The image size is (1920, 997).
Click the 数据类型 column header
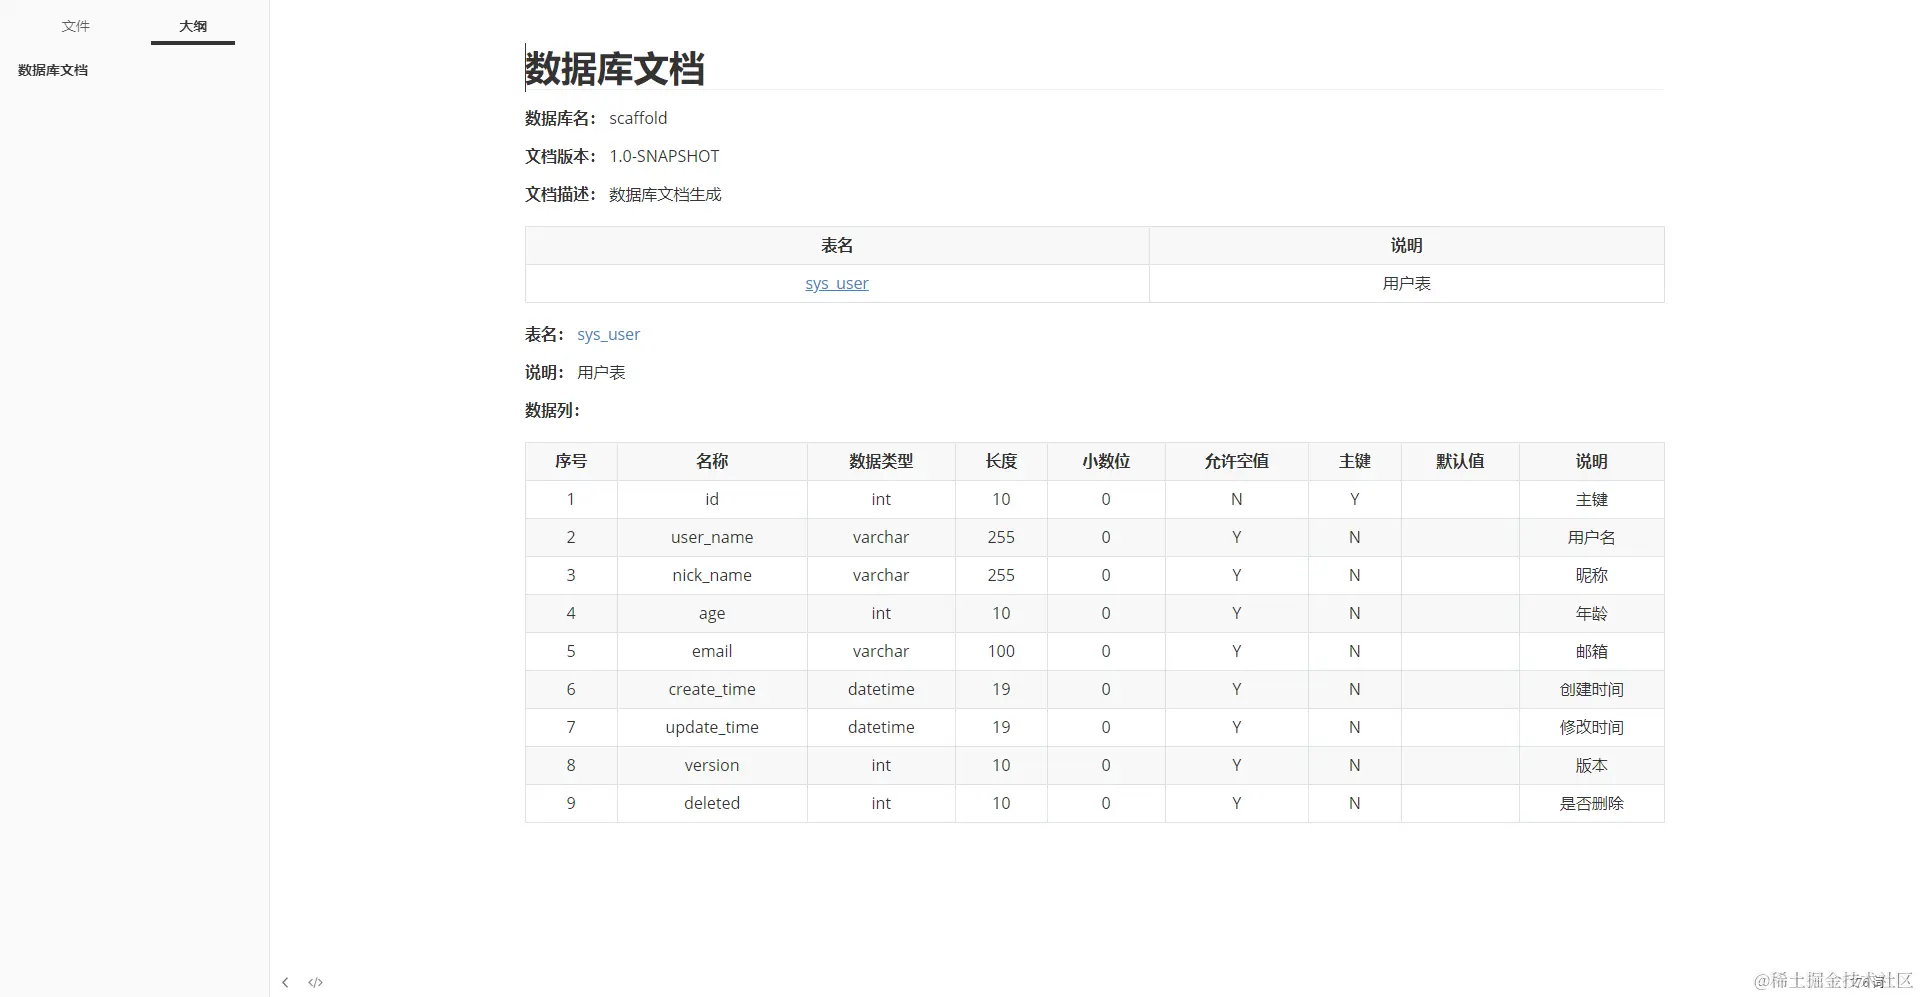tap(881, 461)
